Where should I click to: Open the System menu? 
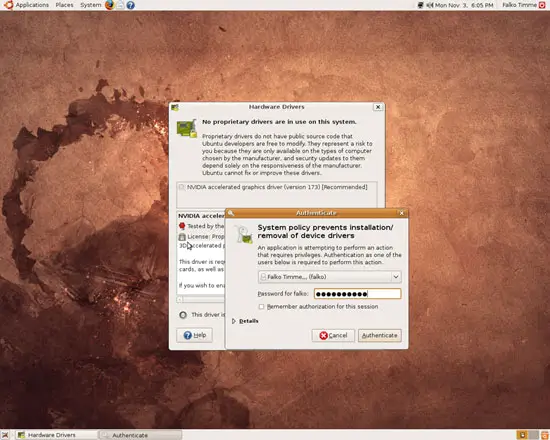pos(90,5)
